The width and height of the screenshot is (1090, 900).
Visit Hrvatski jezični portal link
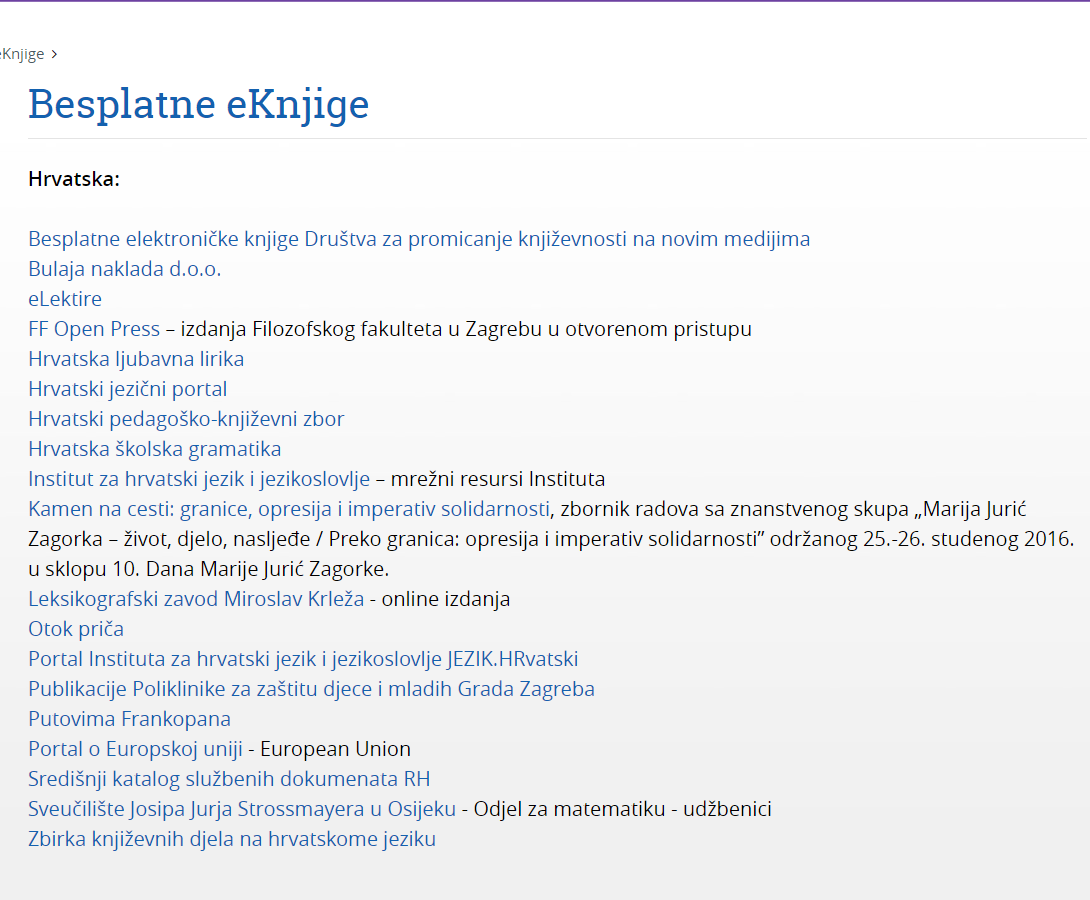tap(128, 388)
